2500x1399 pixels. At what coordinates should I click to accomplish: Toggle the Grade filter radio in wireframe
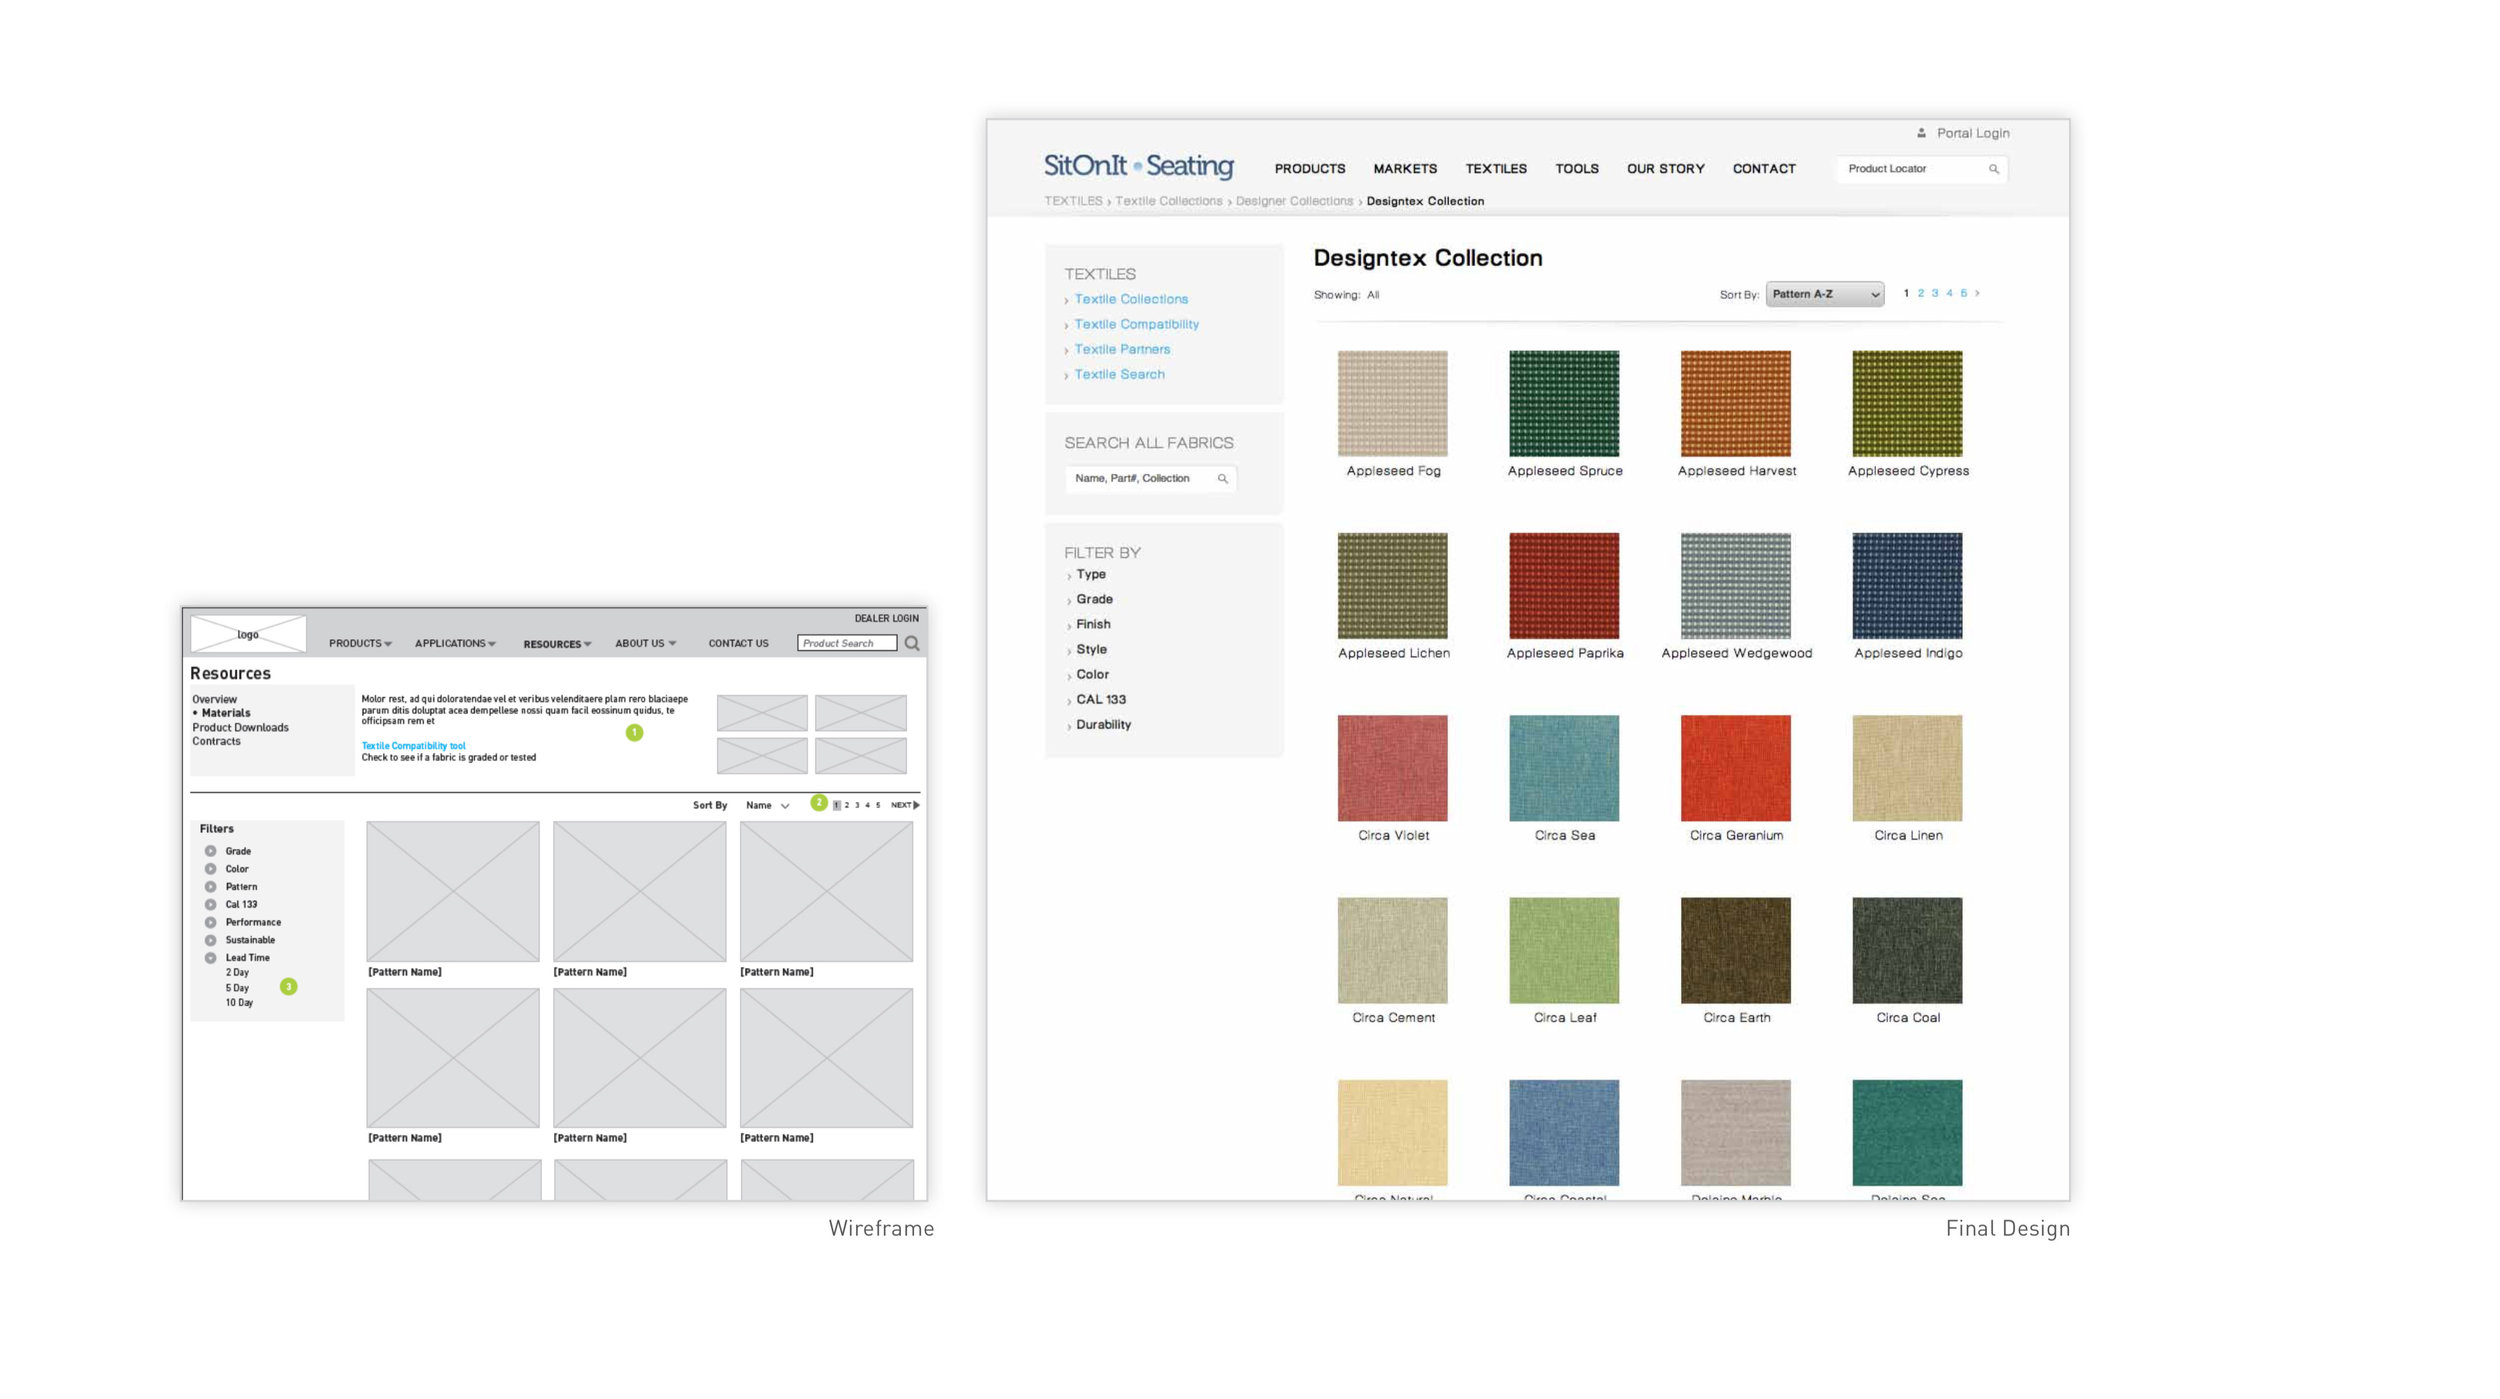pos(210,851)
